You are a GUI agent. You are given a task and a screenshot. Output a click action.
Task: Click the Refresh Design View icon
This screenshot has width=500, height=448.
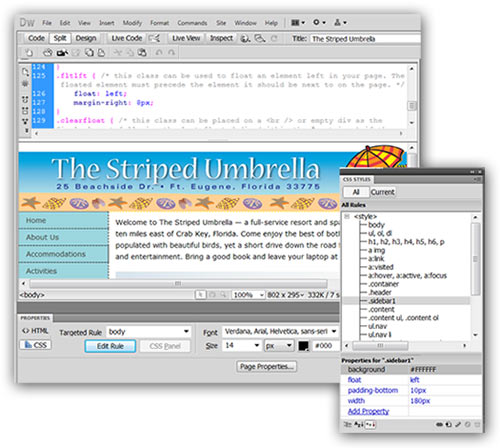(x=274, y=38)
